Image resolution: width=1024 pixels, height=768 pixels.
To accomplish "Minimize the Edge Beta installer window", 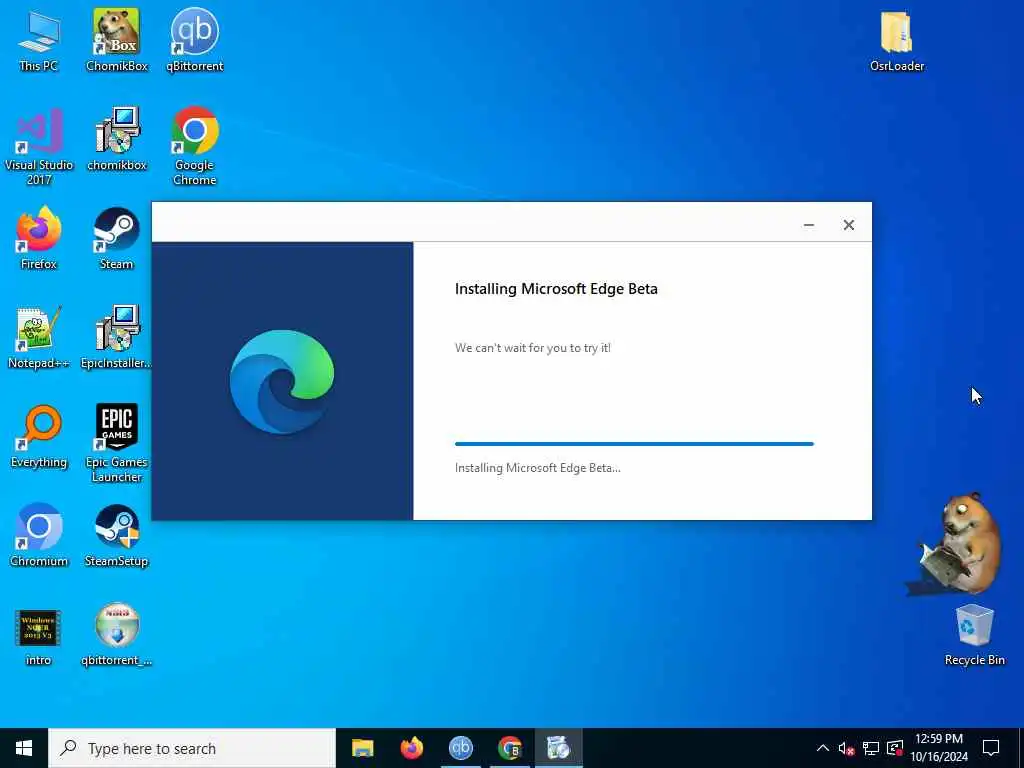I will tap(808, 225).
